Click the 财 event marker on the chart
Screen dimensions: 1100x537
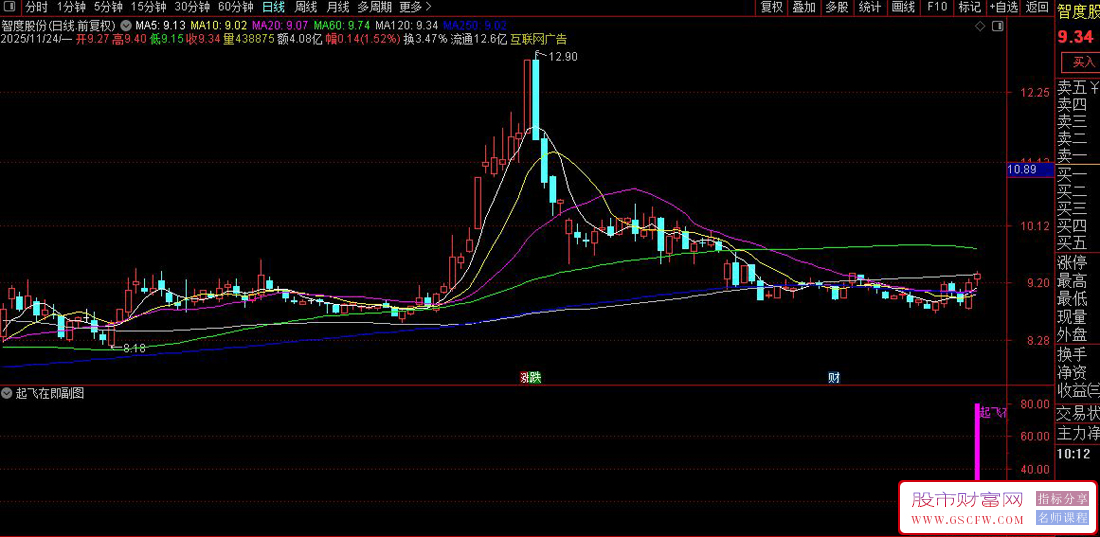point(833,377)
